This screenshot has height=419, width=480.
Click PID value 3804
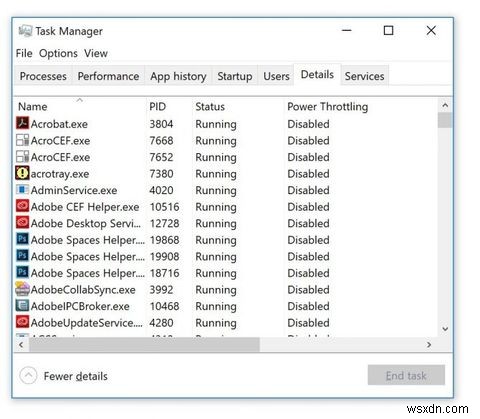pyautogui.click(x=161, y=124)
